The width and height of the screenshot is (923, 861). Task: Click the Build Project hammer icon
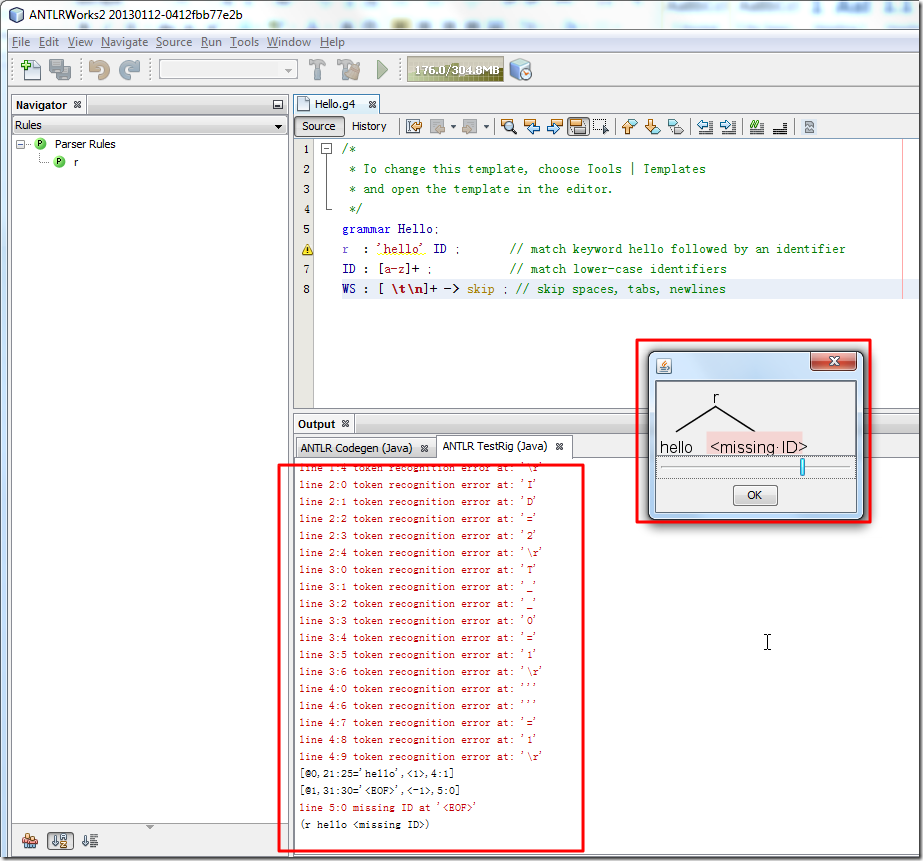point(317,70)
